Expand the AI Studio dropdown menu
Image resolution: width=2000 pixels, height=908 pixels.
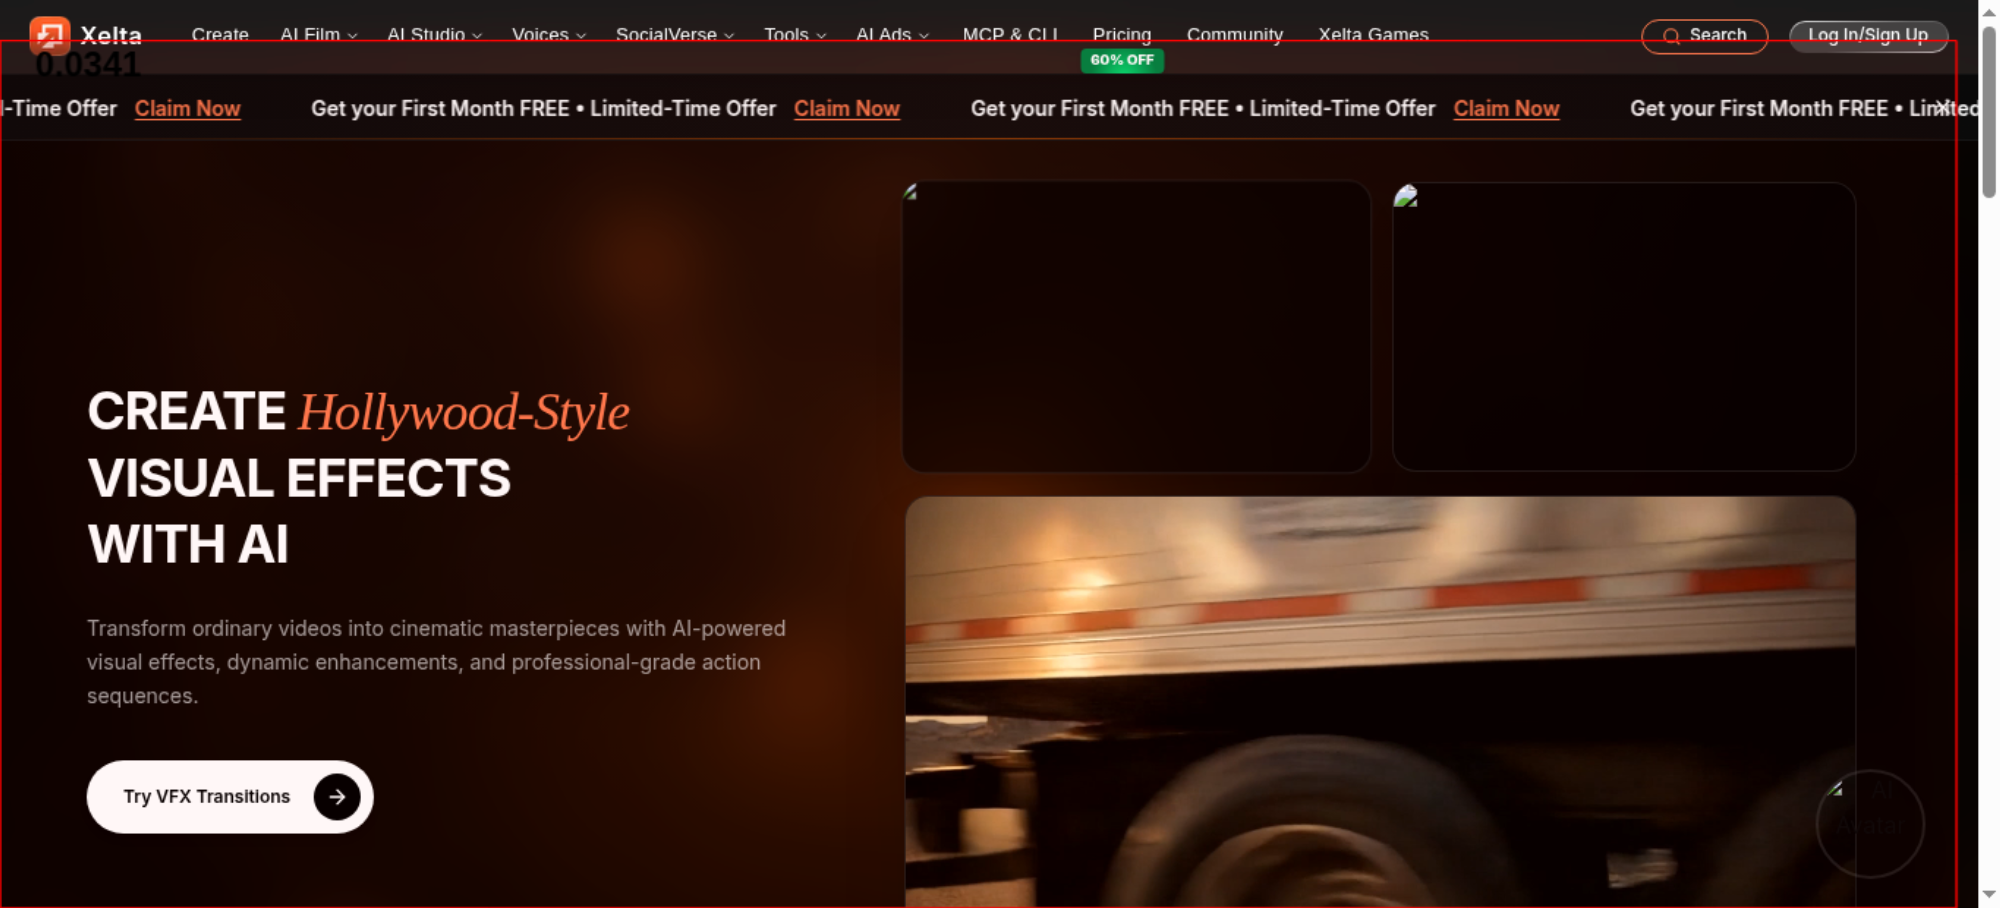click(435, 35)
